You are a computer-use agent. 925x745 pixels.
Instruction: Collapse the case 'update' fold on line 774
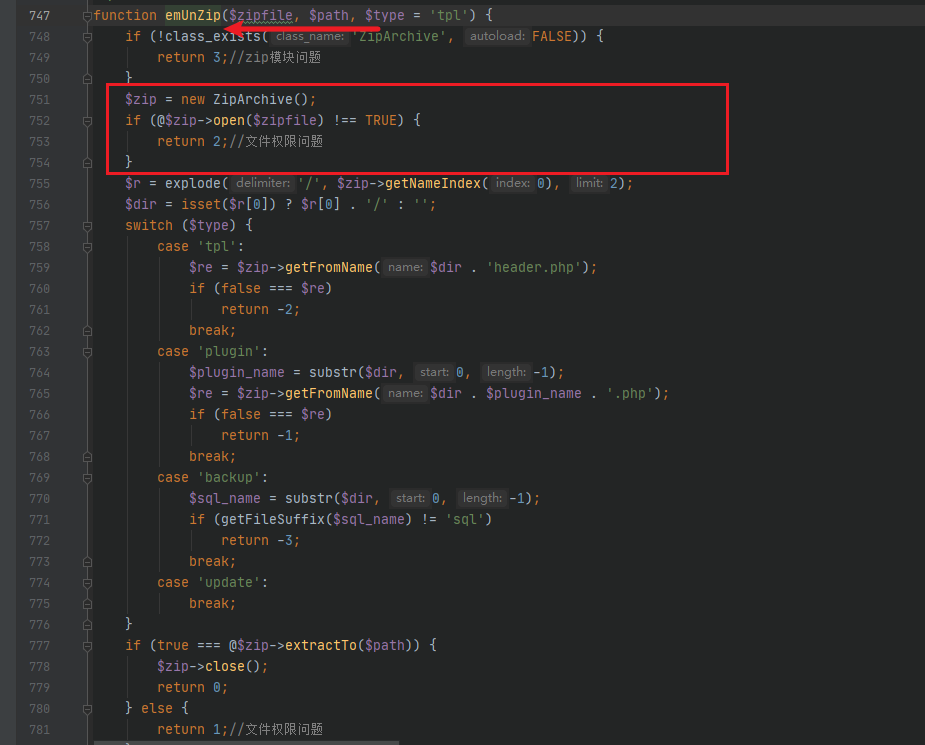coord(87,583)
